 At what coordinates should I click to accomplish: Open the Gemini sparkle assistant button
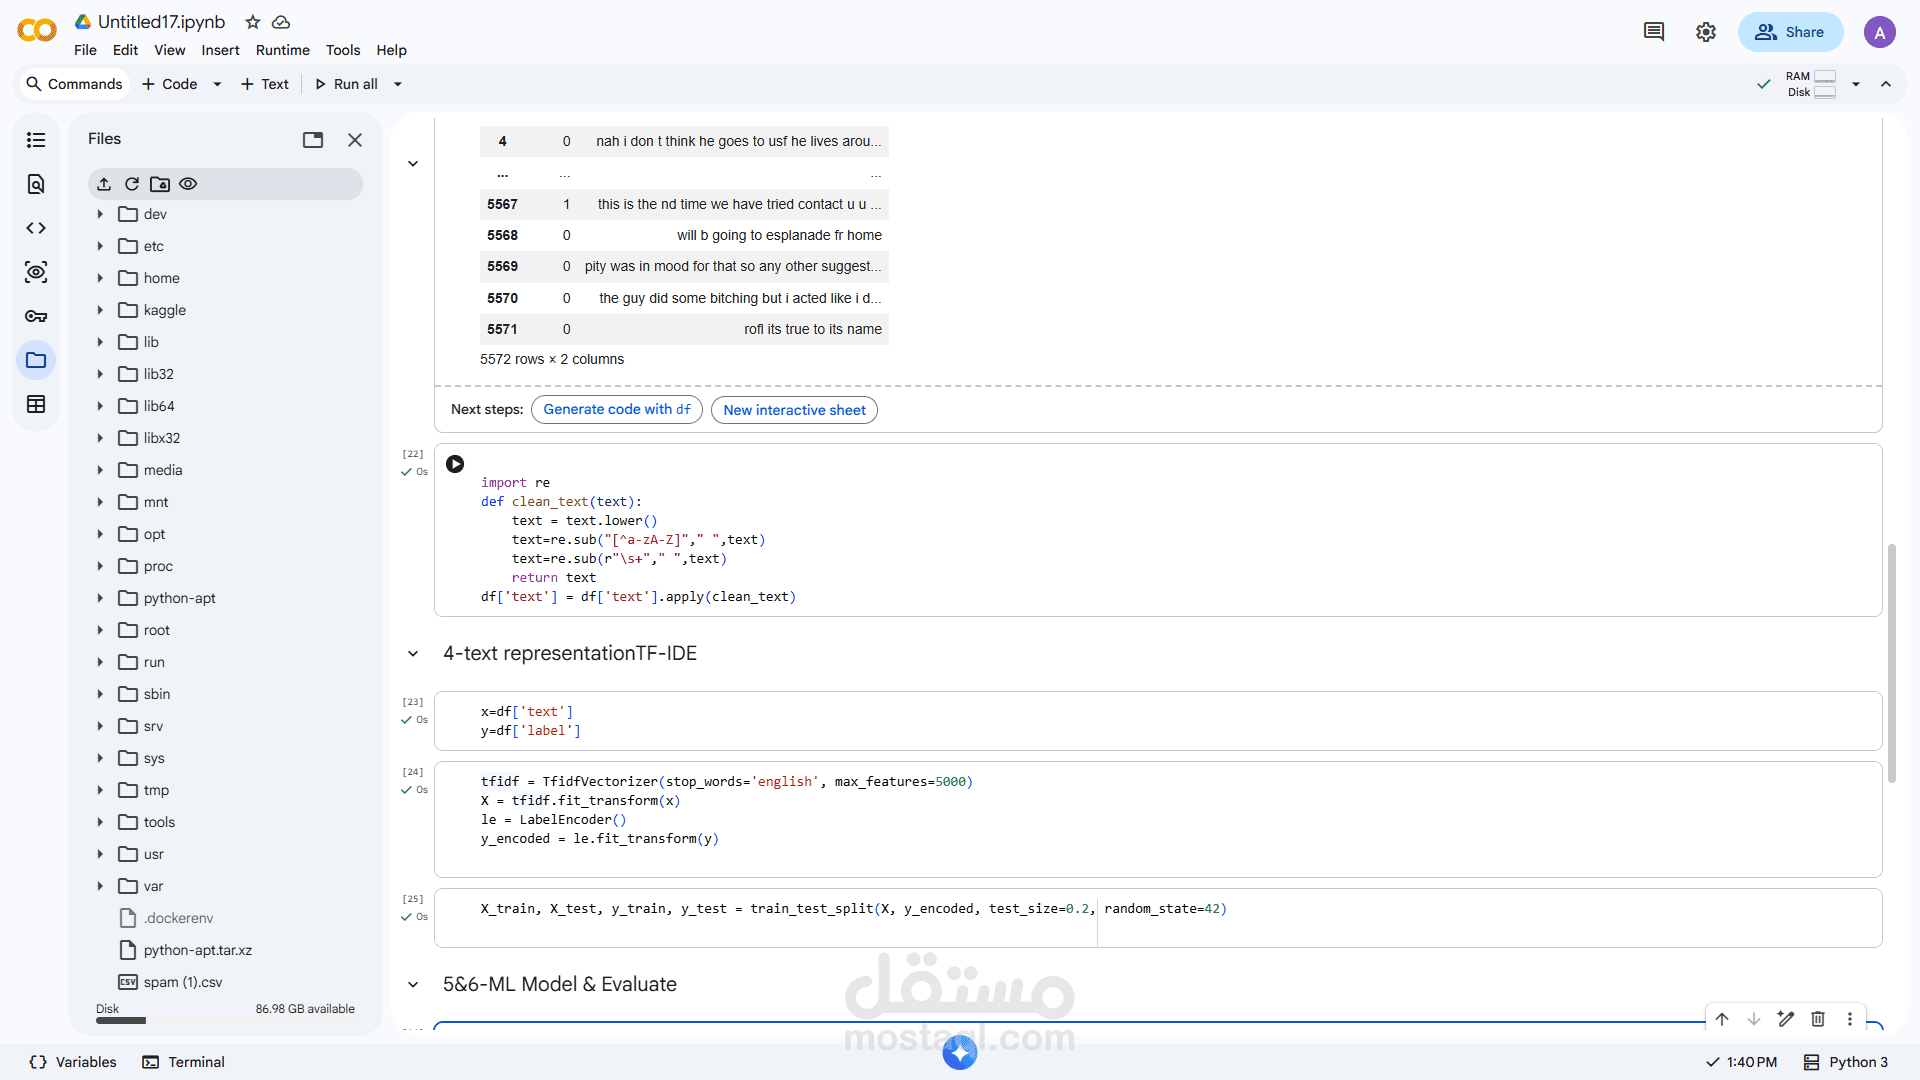(x=960, y=1052)
